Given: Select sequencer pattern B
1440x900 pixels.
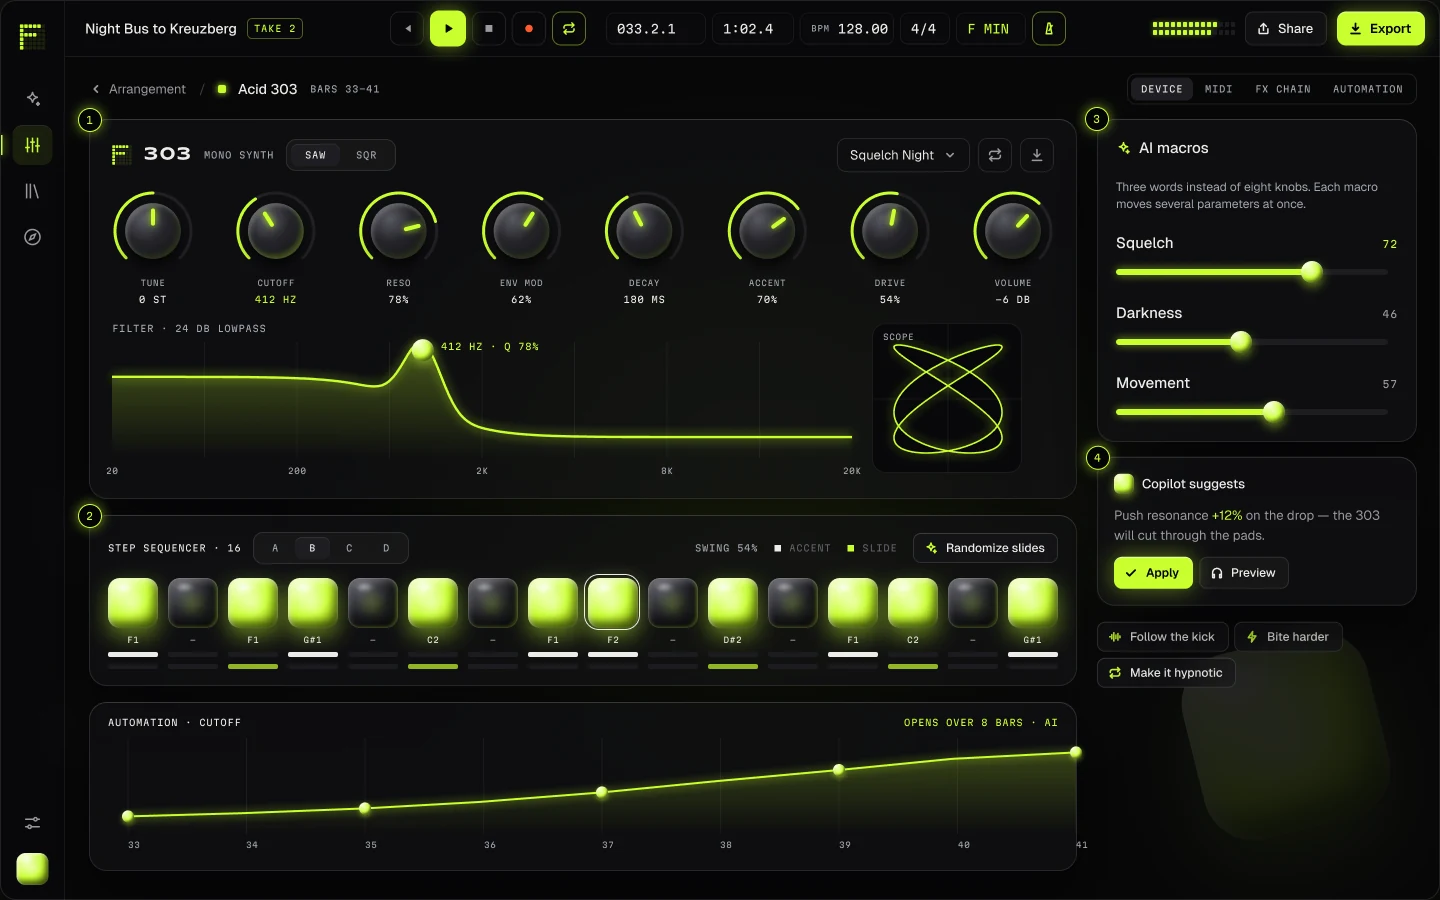Looking at the screenshot, I should (312, 548).
